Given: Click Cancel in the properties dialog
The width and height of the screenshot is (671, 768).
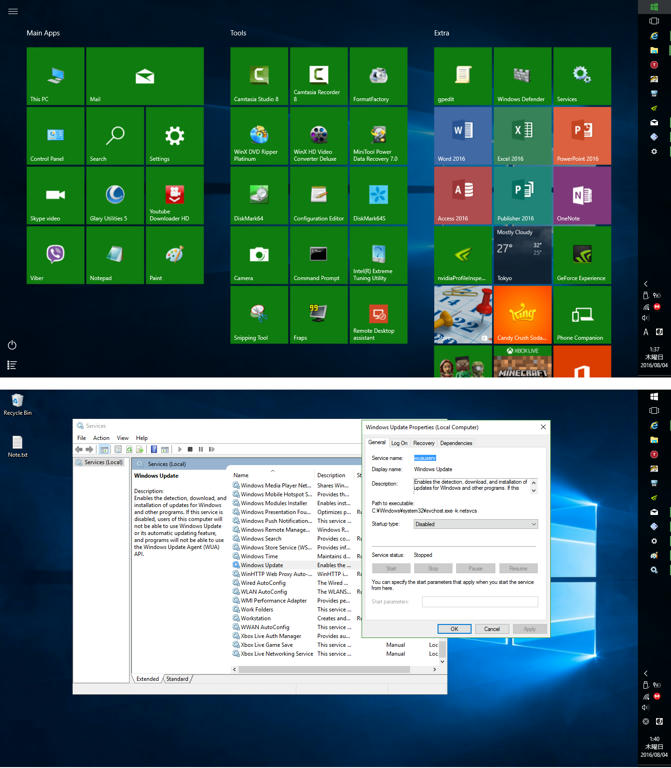Looking at the screenshot, I should click(491, 629).
